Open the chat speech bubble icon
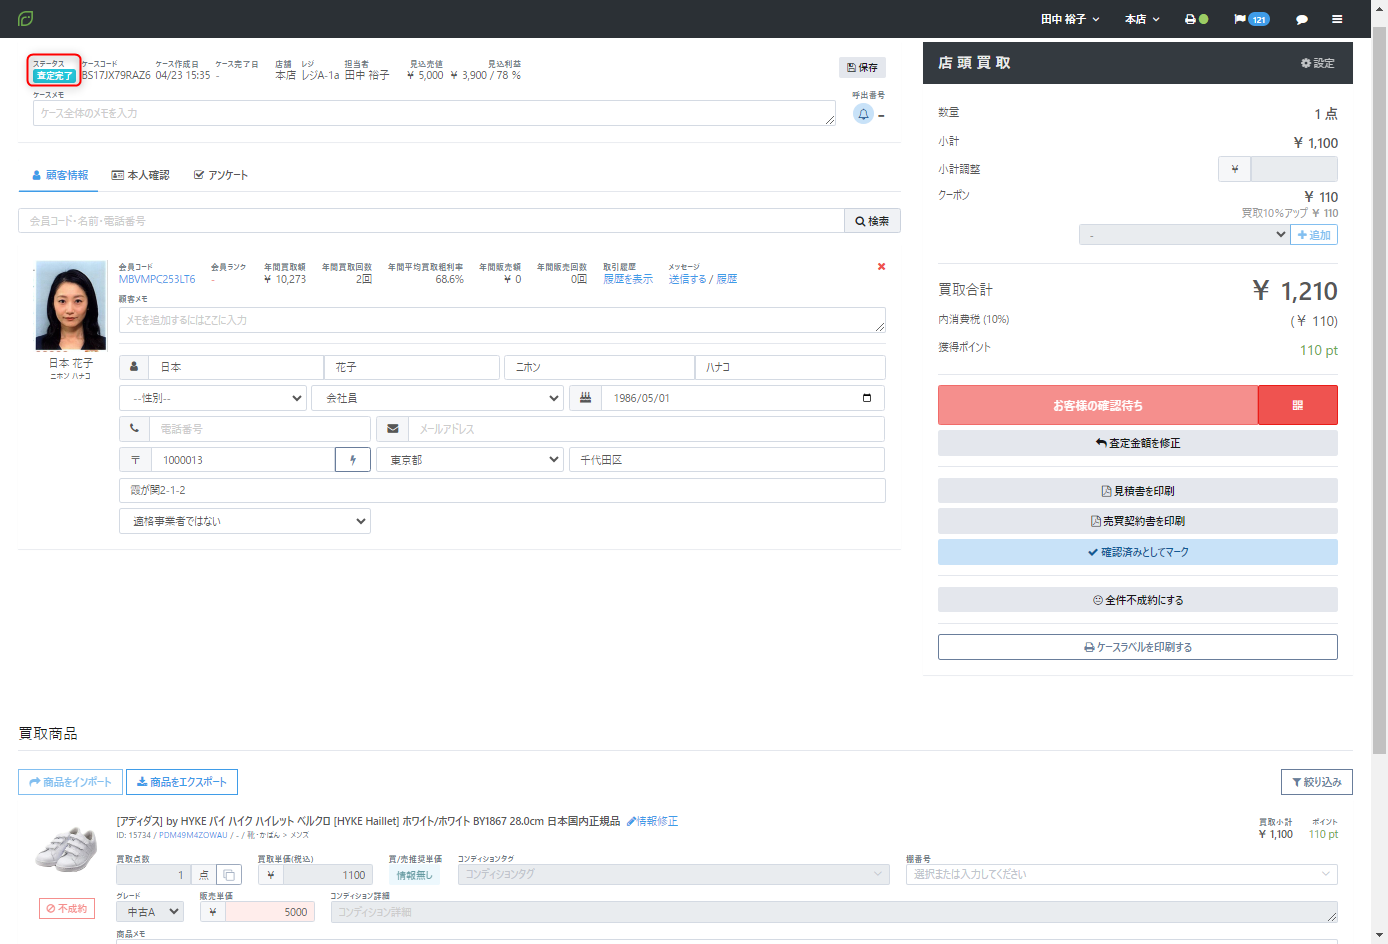Screen dimensions: 1388x944 [x=1301, y=19]
